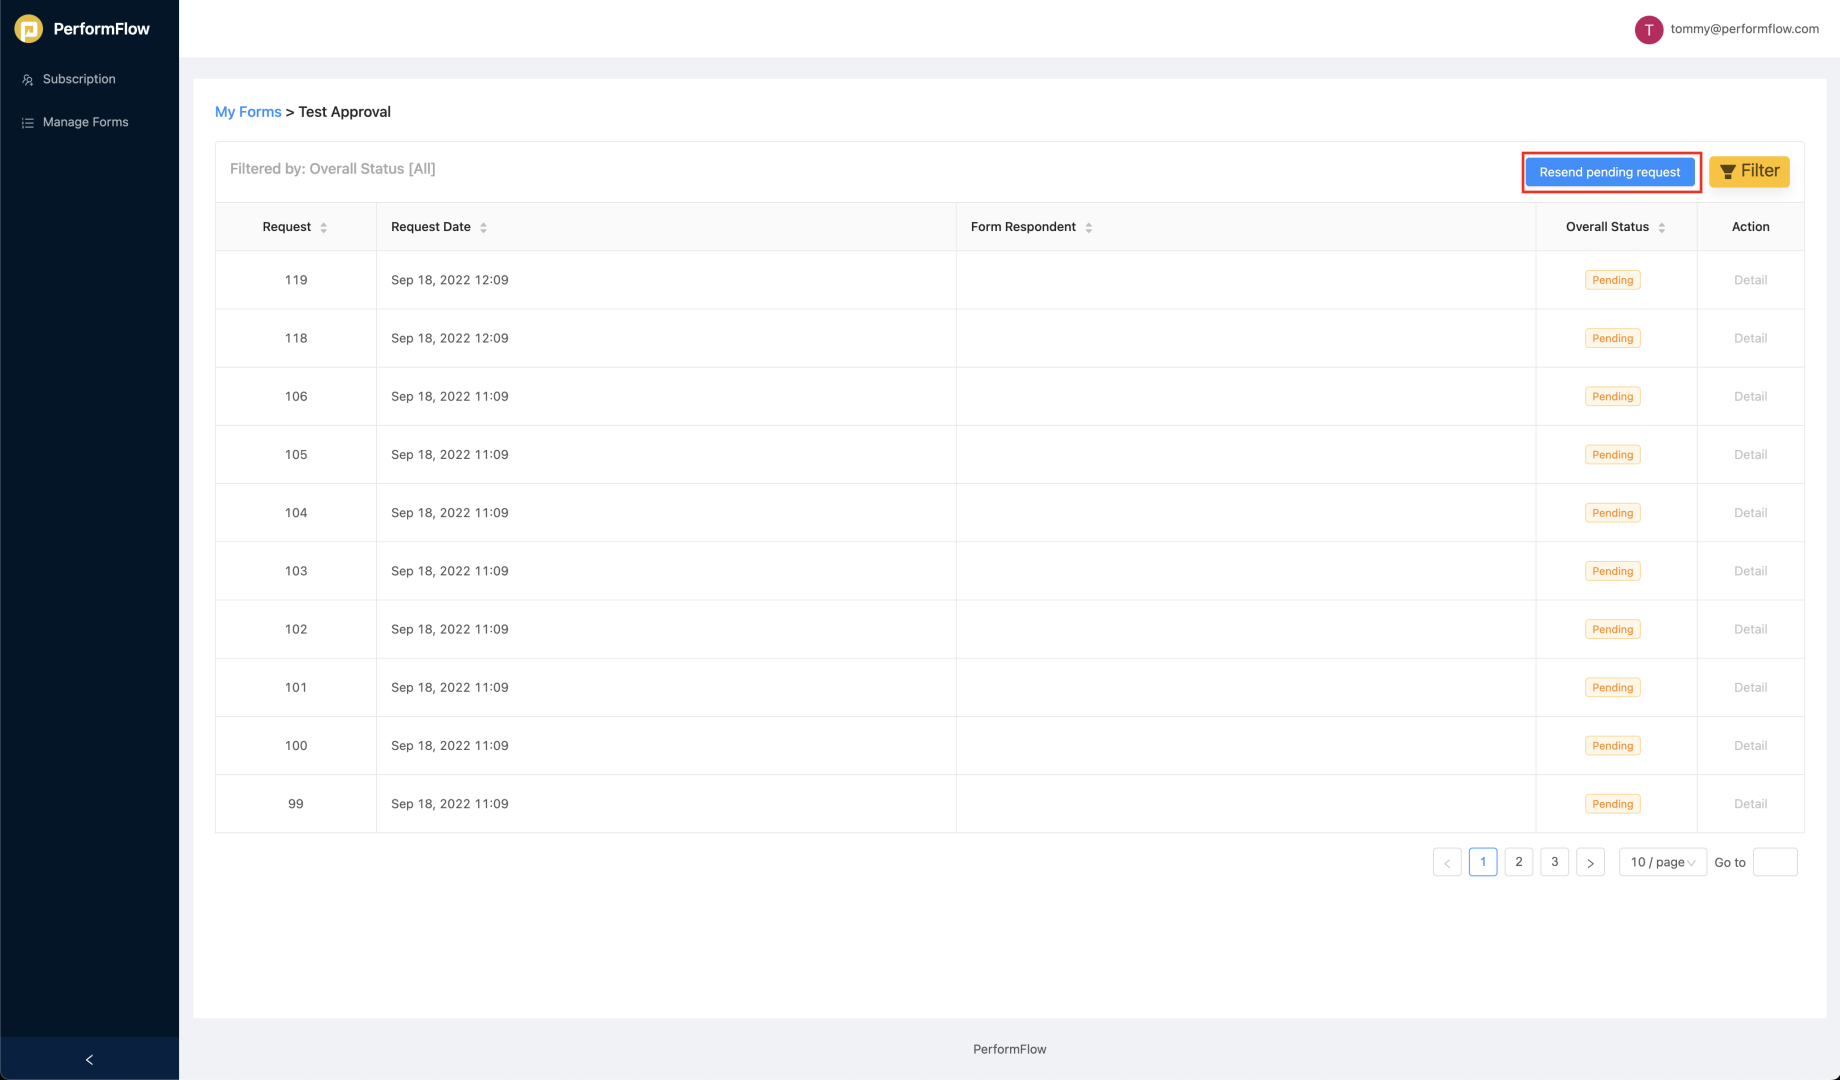
Task: Open Subscription from the sidebar menu
Action: (79, 79)
